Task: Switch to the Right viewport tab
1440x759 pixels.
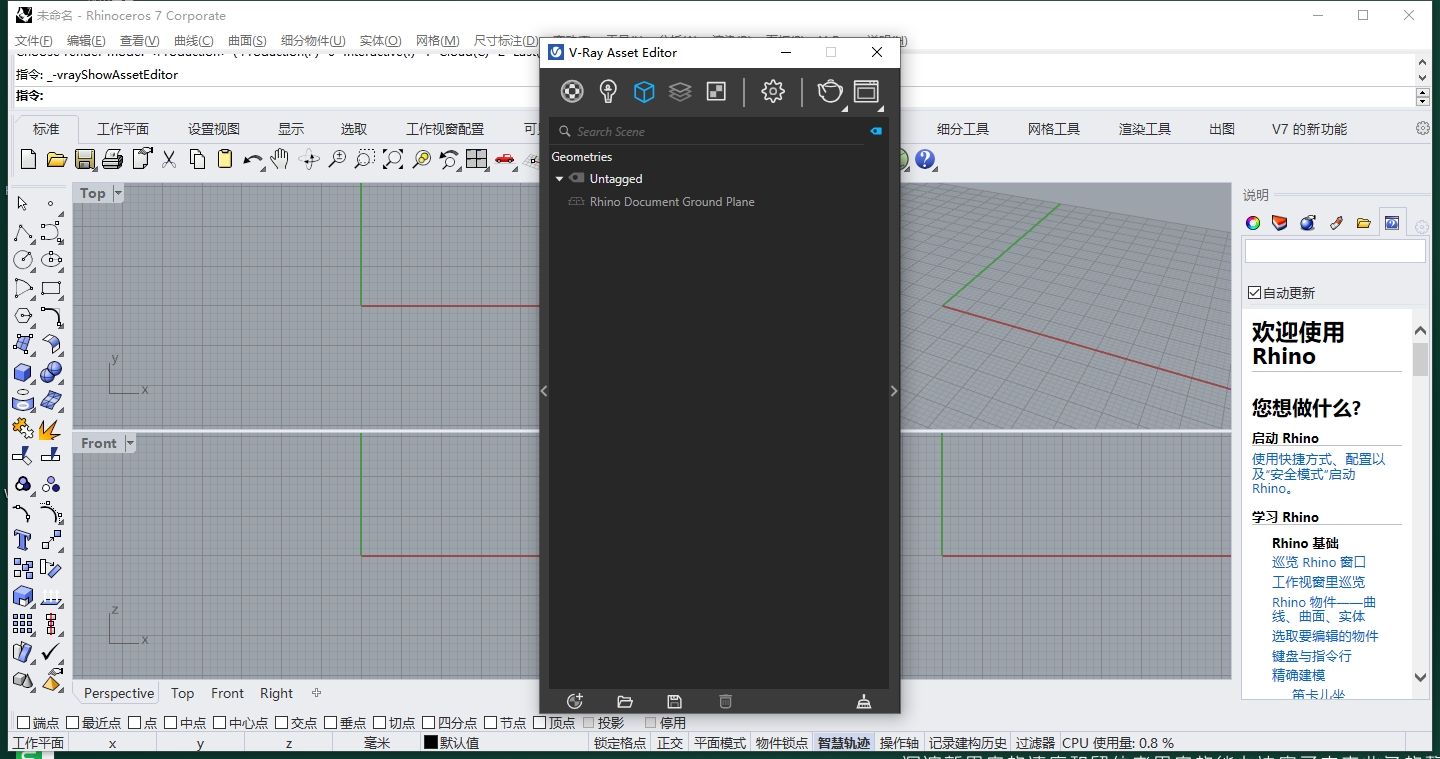Action: point(277,693)
